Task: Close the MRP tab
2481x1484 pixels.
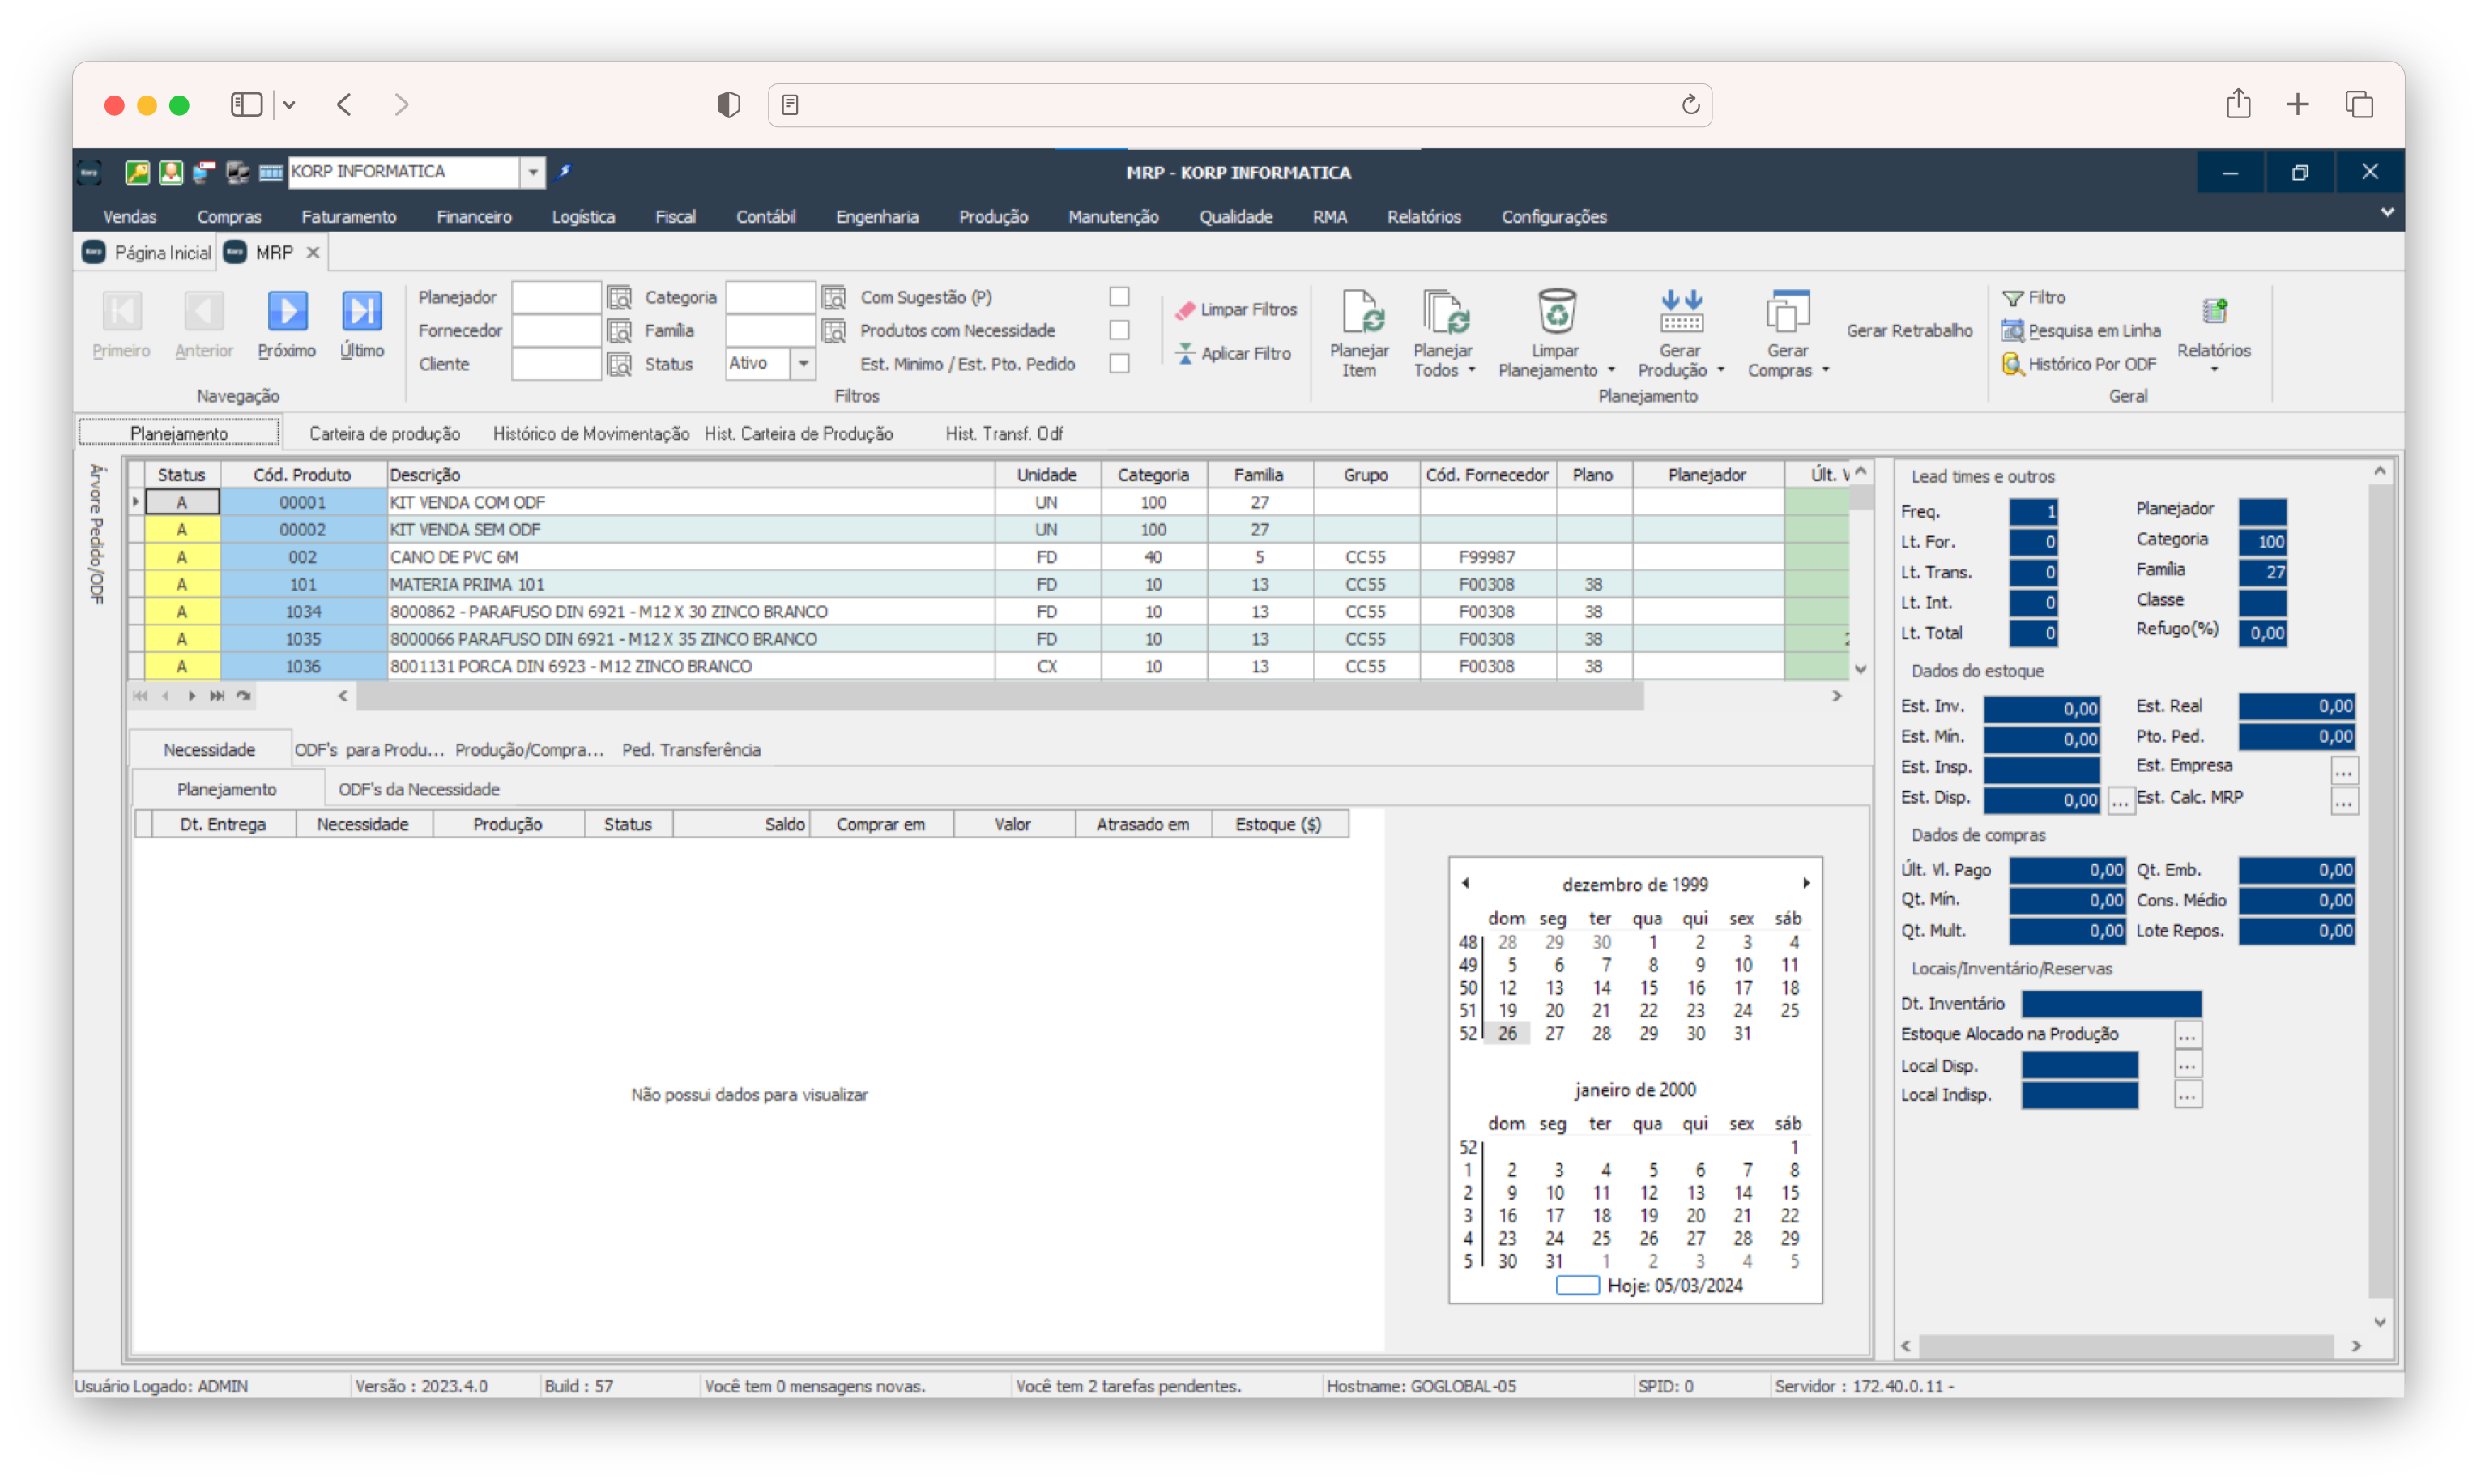Action: pos(313,253)
